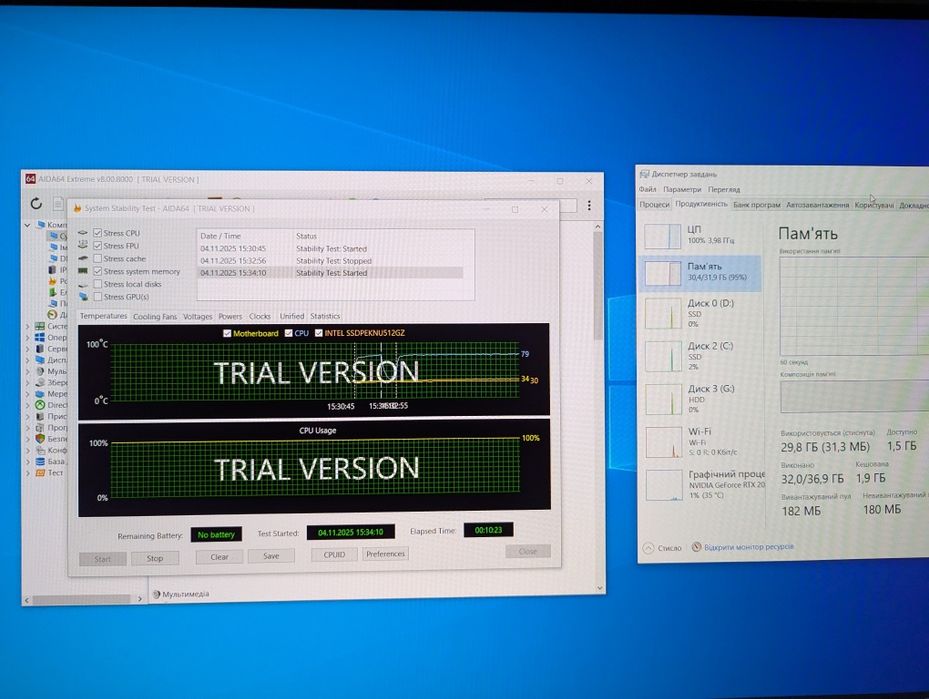This screenshot has height=699, width=929.
Task: Expand the Display tree node chevron
Action: coord(27,360)
